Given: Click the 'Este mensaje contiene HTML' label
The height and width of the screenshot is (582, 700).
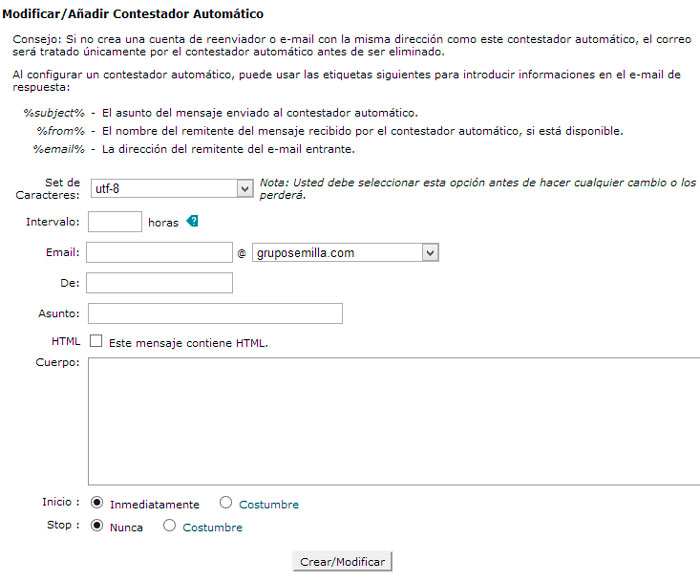Looking at the screenshot, I should pos(188,343).
